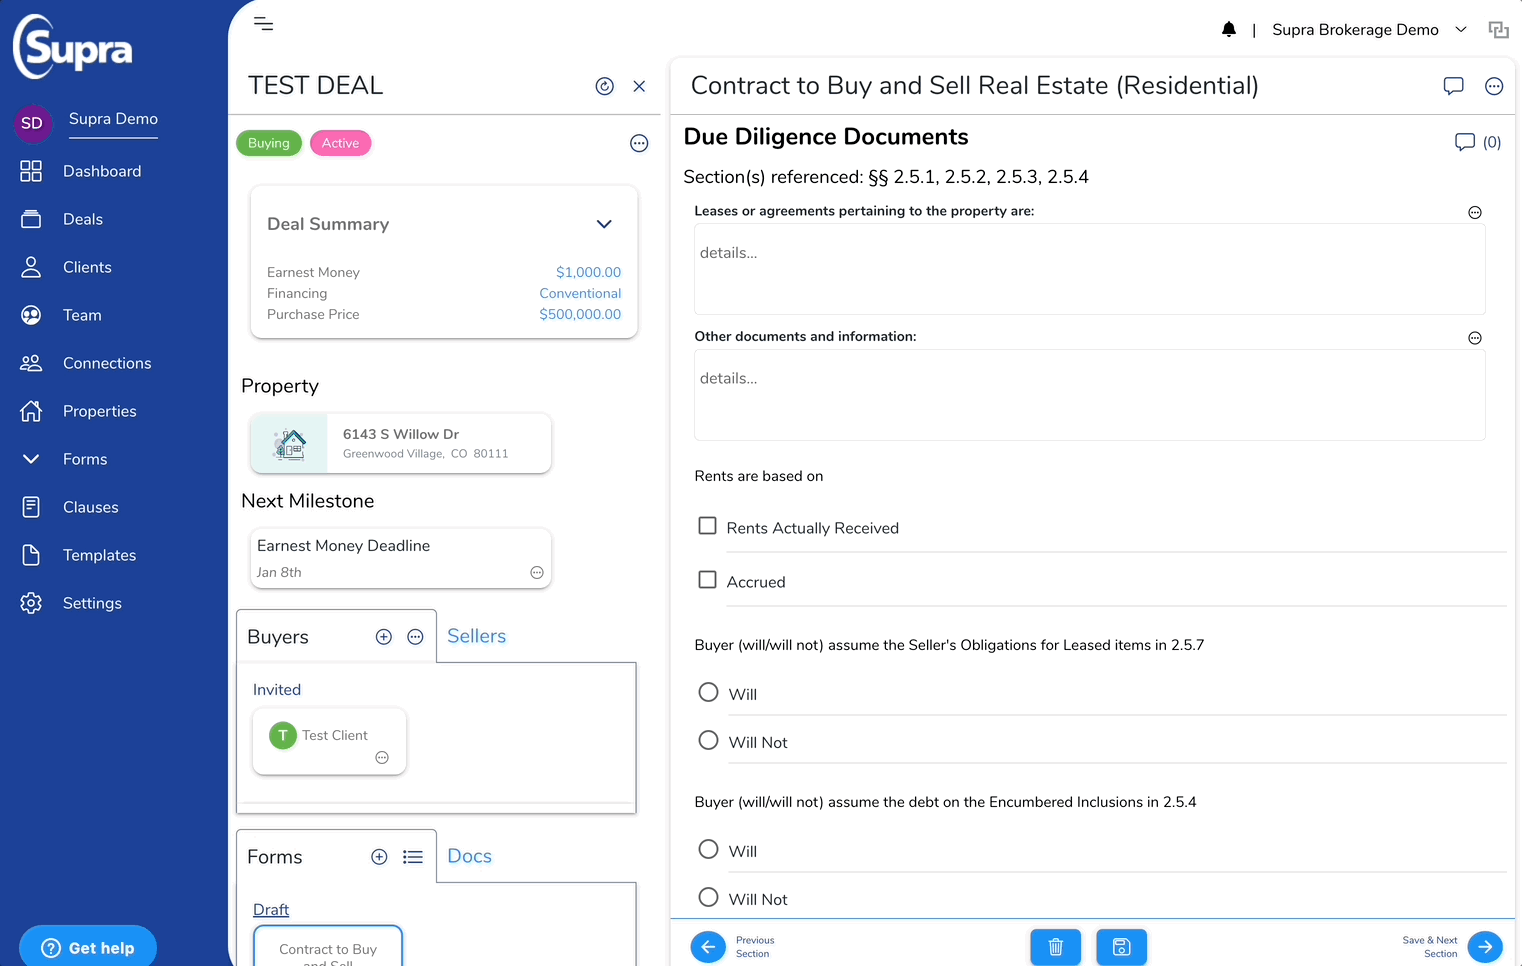Click the Supra Demo profile name
1522x966 pixels.
(x=113, y=119)
